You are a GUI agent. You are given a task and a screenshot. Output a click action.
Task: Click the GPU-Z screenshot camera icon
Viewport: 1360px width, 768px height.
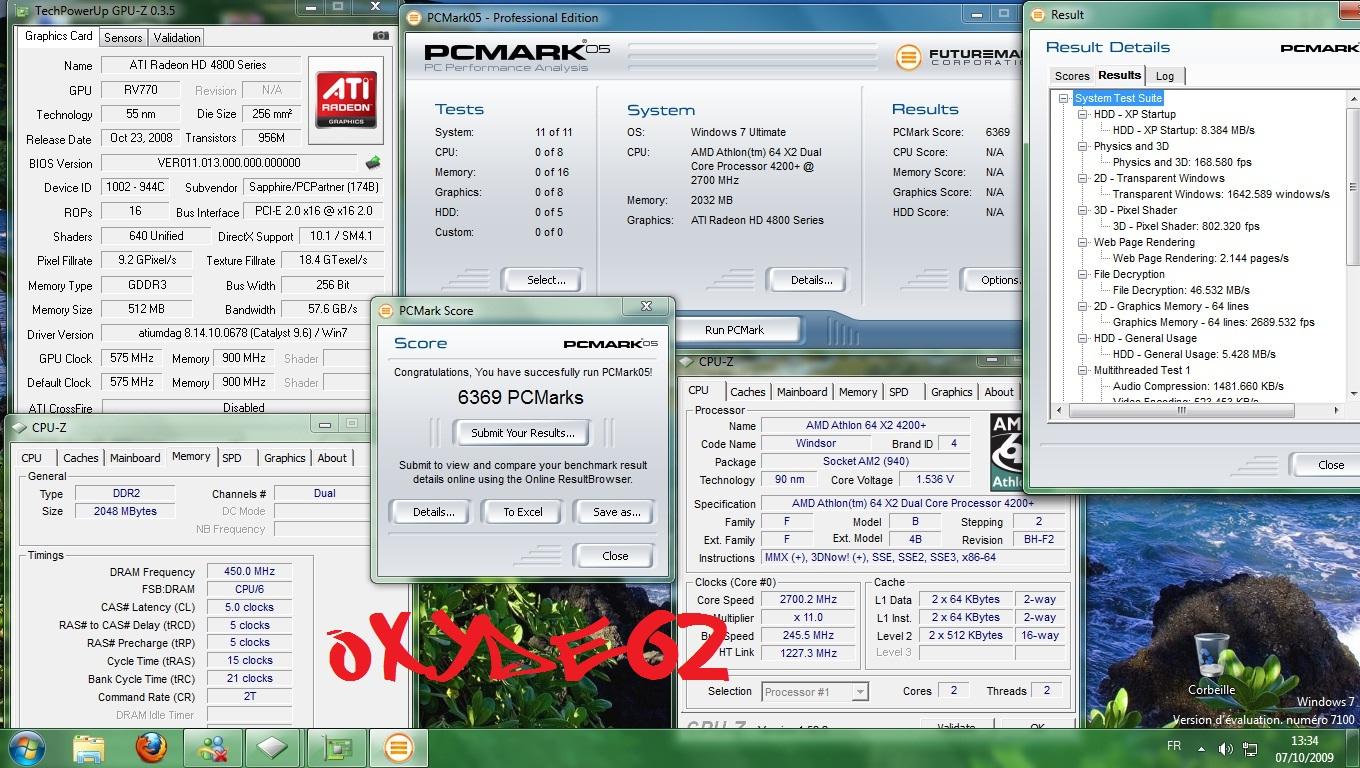(x=381, y=36)
